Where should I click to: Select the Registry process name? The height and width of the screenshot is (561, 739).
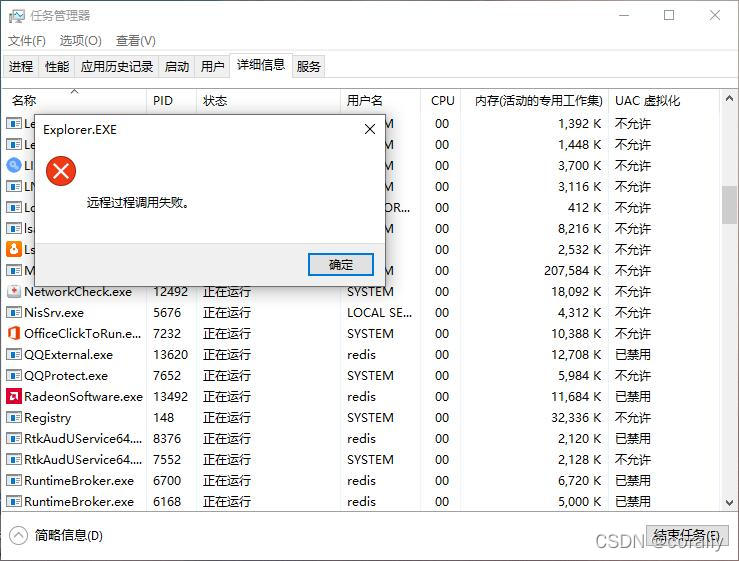click(48, 418)
